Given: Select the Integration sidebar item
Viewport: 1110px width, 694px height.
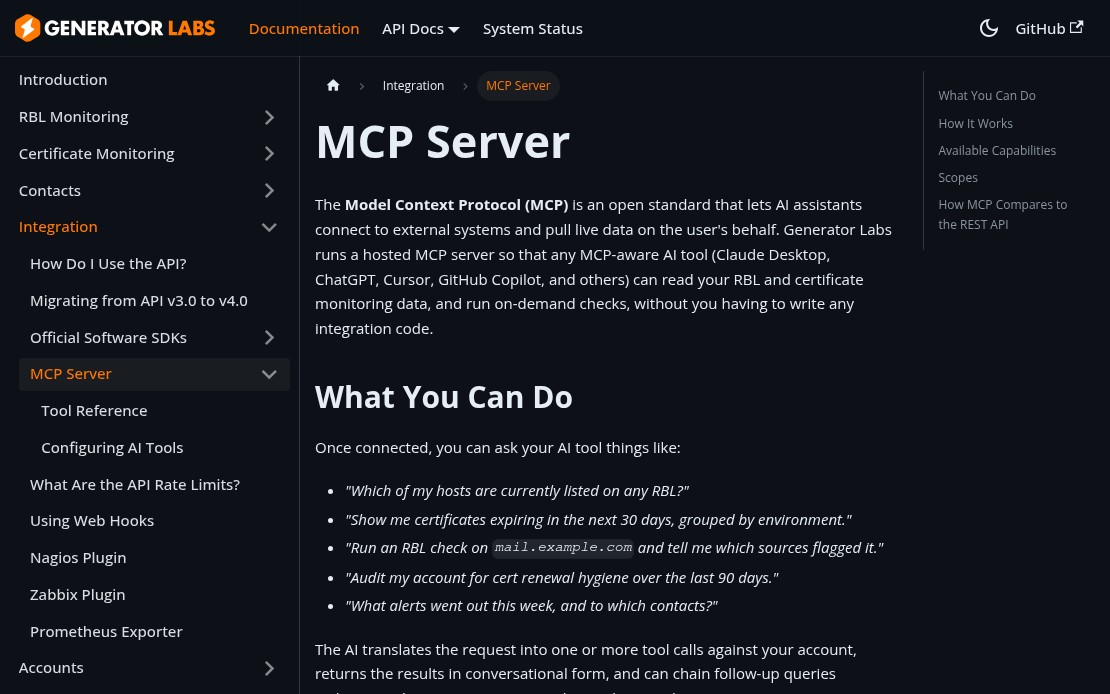Looking at the screenshot, I should pyautogui.click(x=58, y=227).
